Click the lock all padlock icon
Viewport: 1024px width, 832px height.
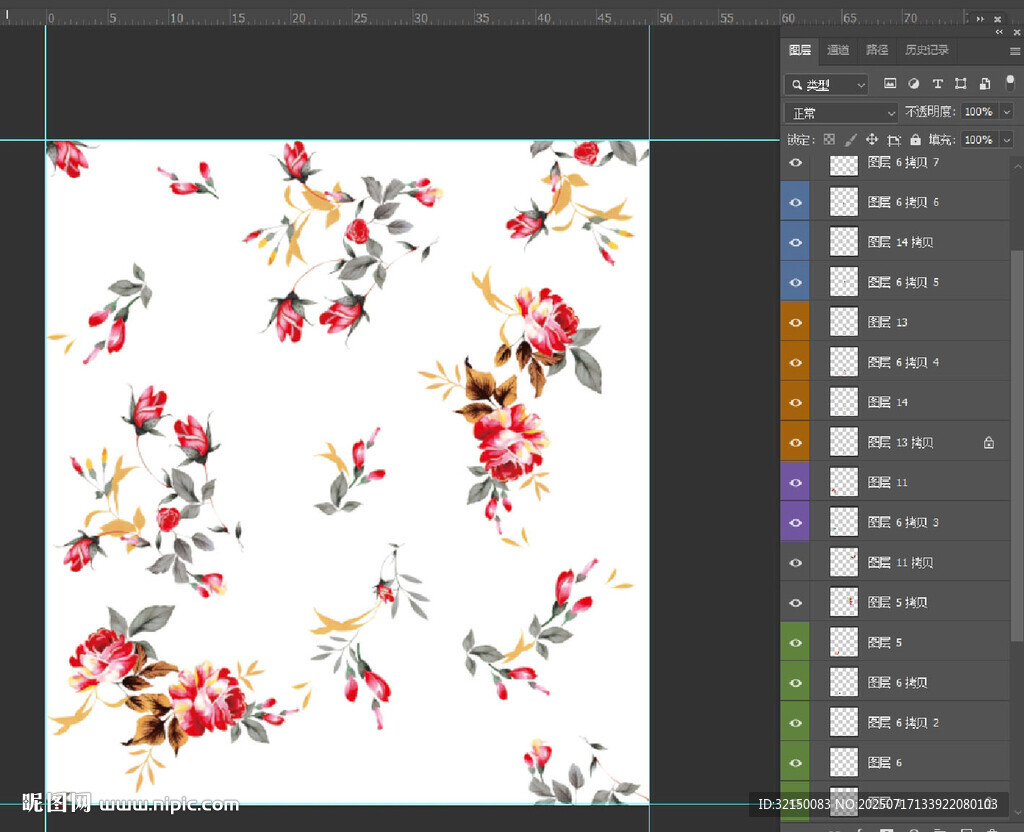click(915, 140)
